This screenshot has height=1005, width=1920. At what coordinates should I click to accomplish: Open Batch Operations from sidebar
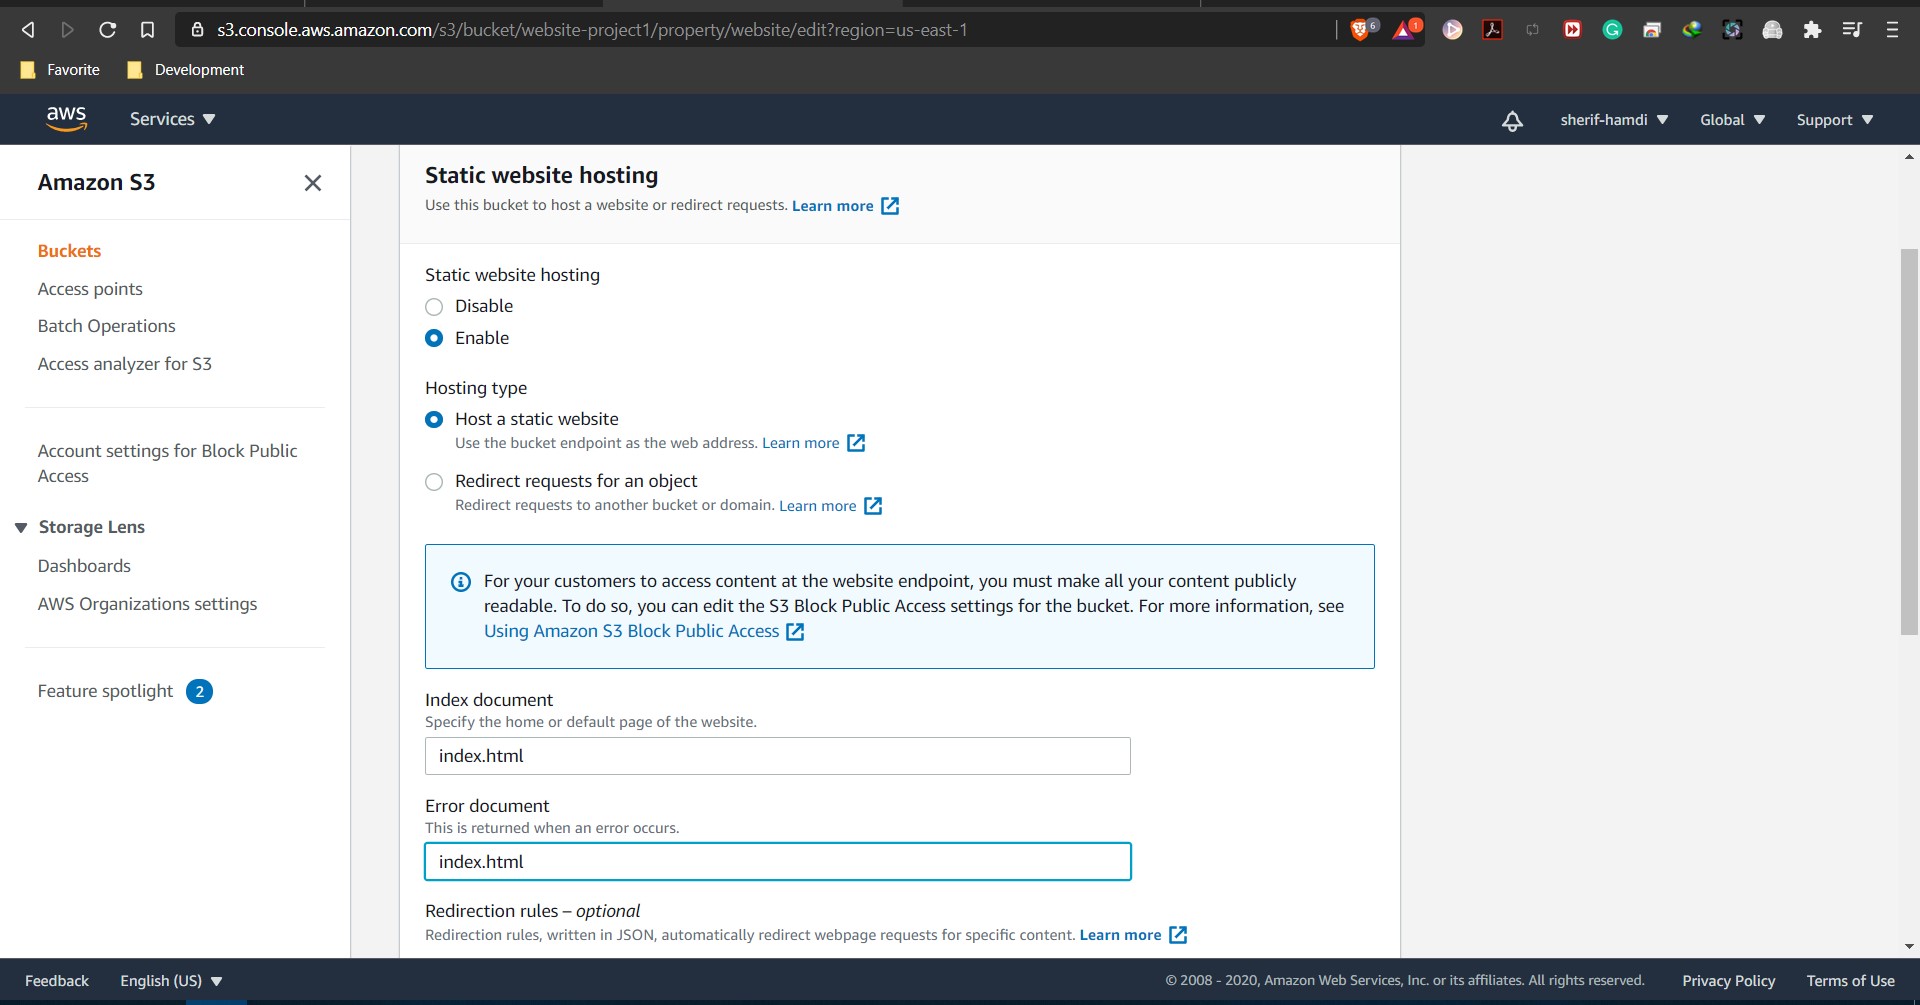click(106, 325)
